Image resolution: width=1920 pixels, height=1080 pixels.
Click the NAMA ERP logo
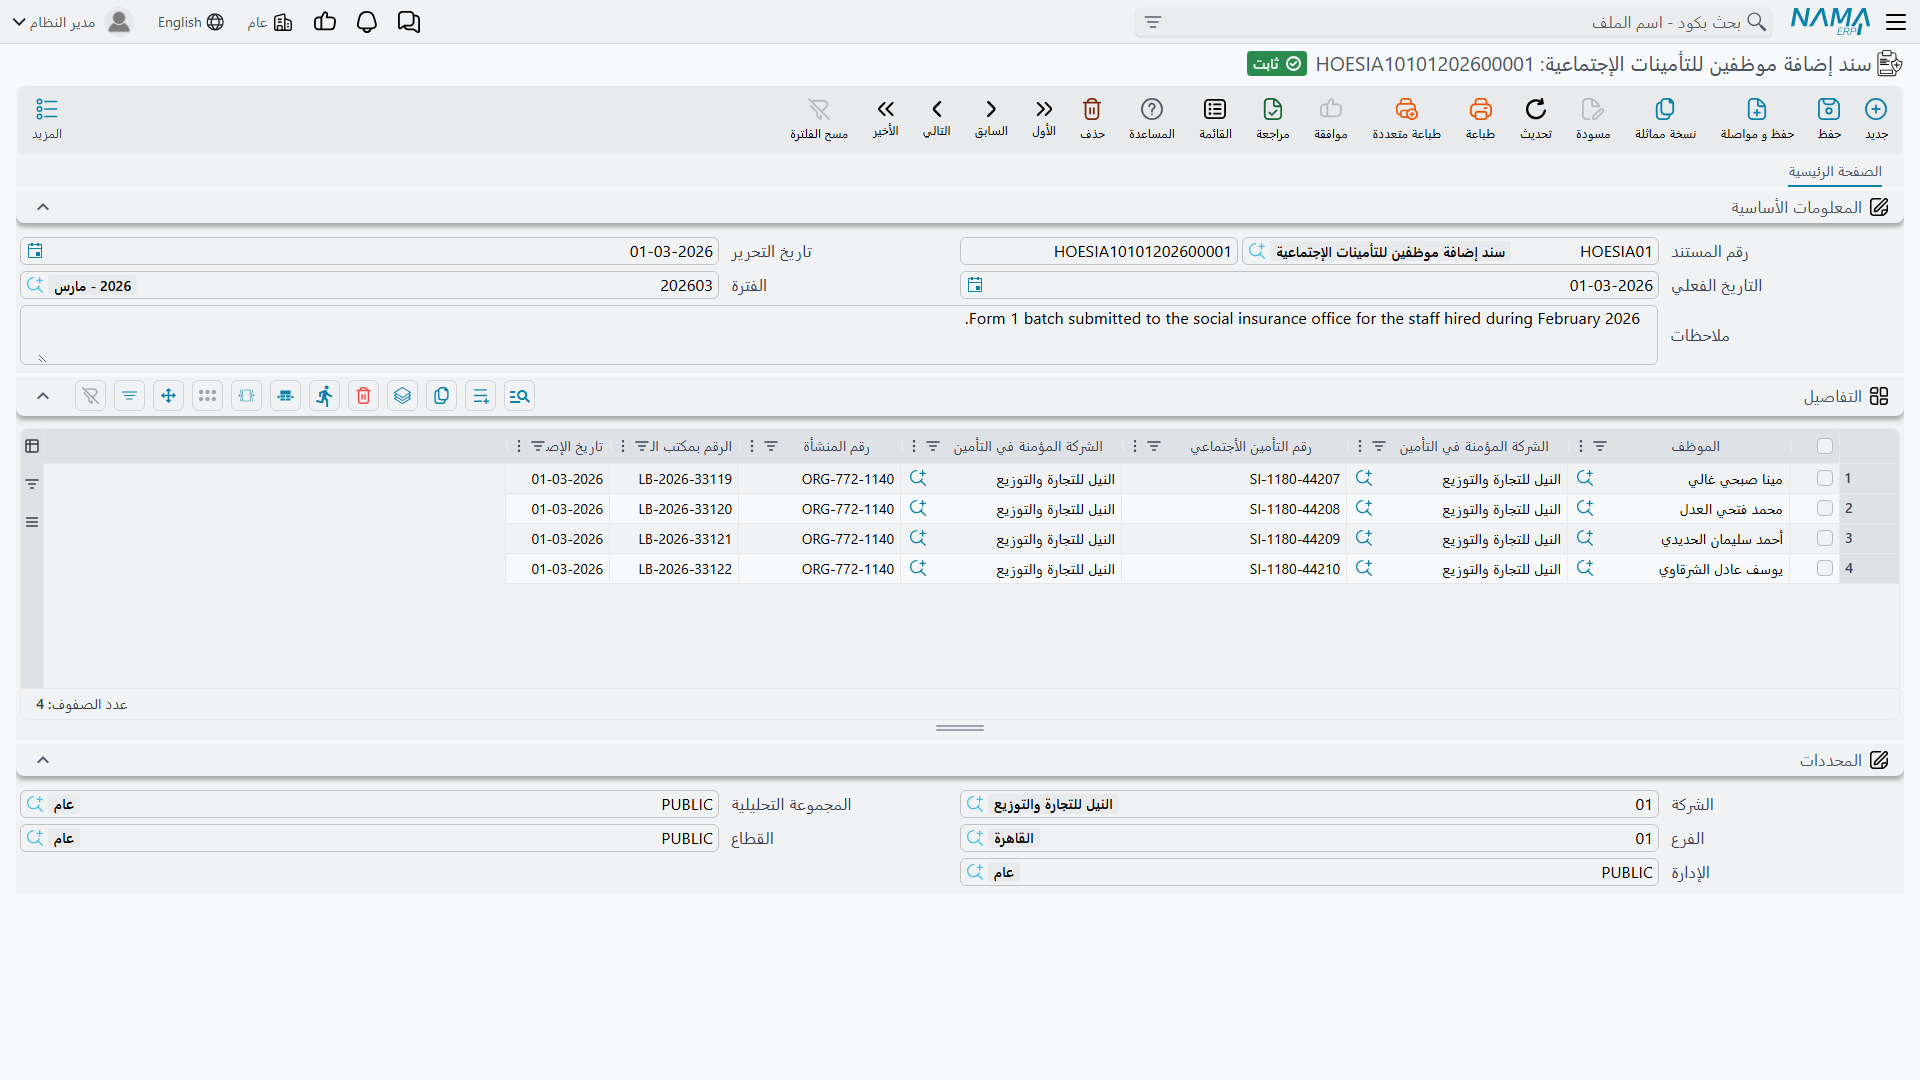pos(1830,21)
